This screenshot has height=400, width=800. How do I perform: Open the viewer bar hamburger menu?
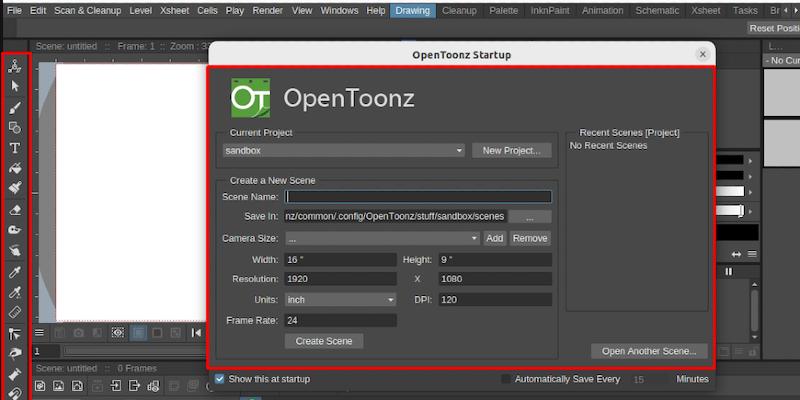pyautogui.click(x=39, y=333)
